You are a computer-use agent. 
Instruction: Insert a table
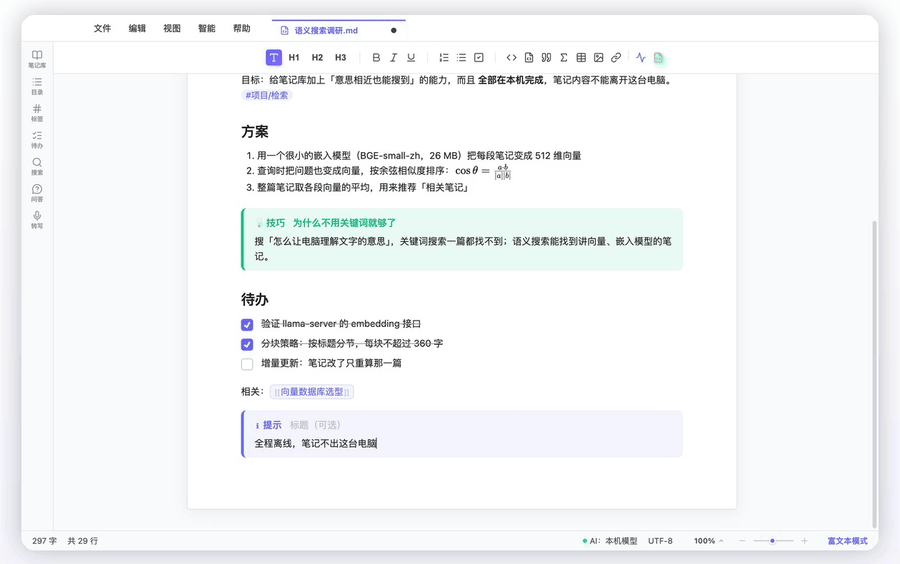click(x=581, y=57)
